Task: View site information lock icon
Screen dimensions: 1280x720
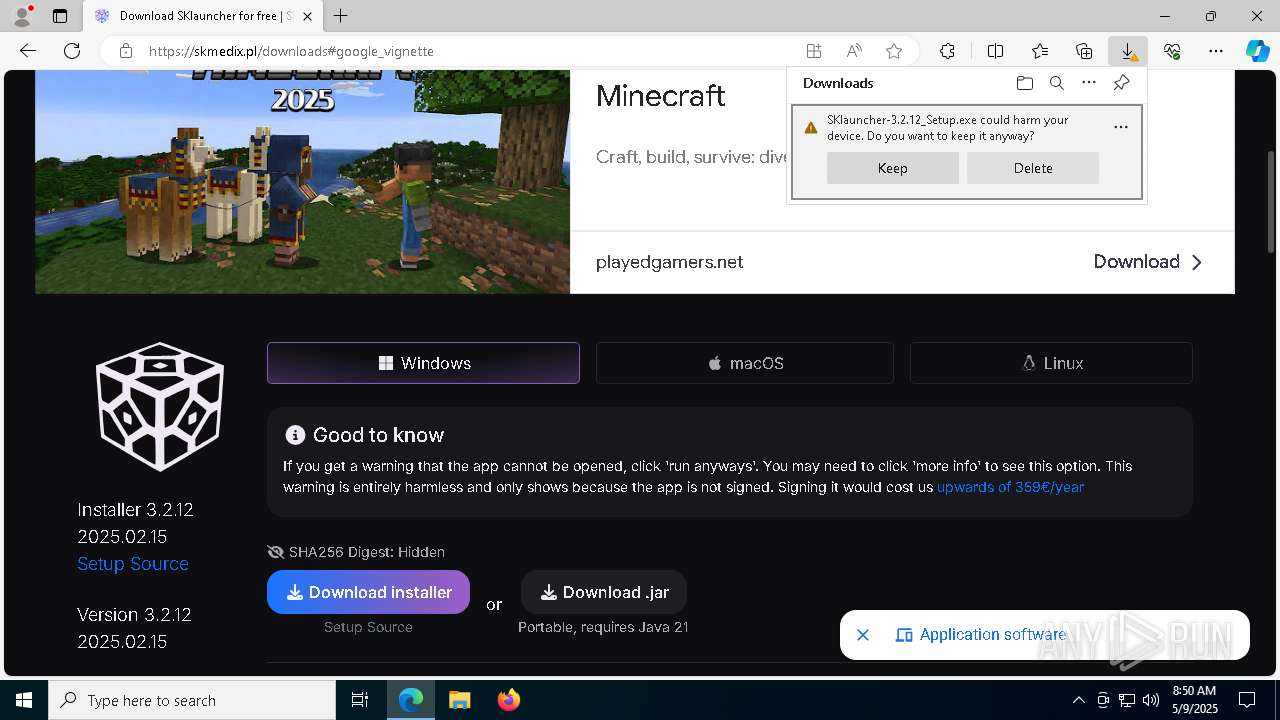Action: (126, 51)
